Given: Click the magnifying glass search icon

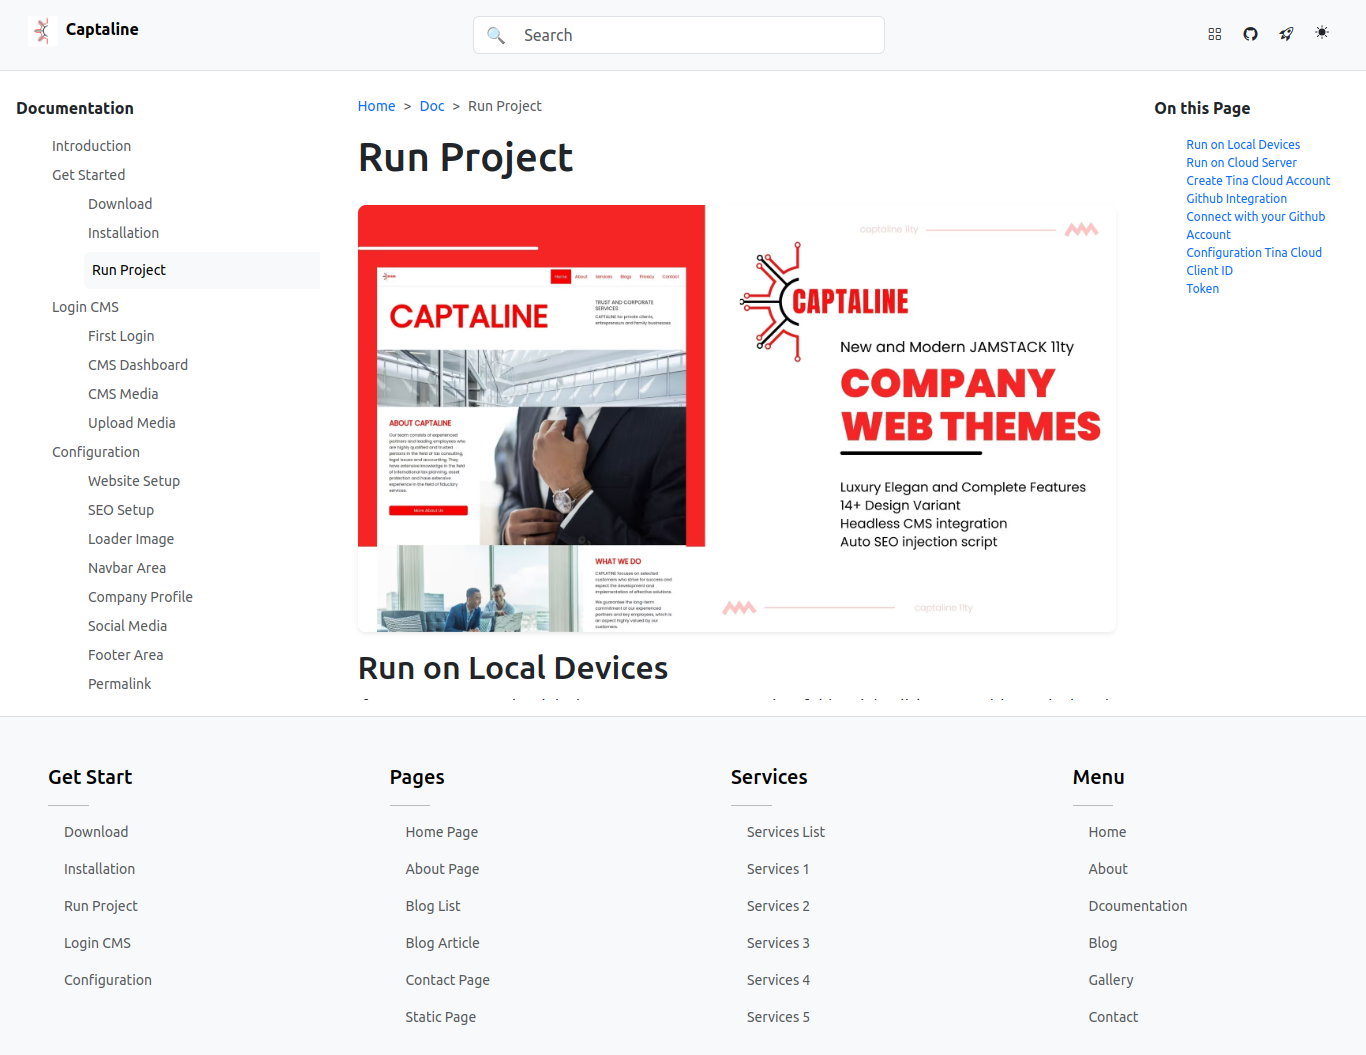Looking at the screenshot, I should [496, 36].
